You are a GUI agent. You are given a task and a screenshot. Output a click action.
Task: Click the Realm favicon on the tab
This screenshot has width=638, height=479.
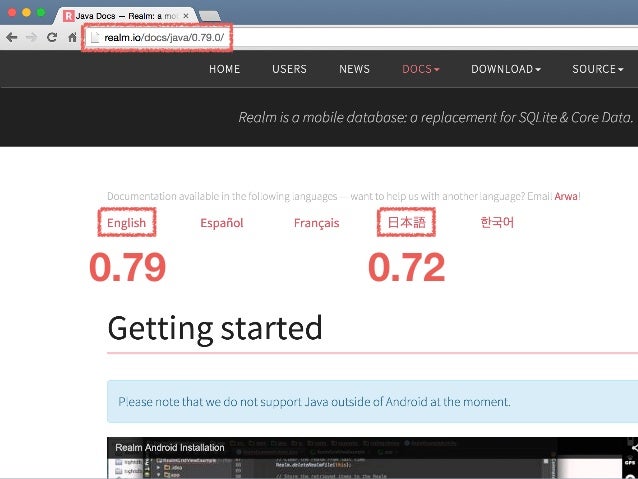click(68, 16)
